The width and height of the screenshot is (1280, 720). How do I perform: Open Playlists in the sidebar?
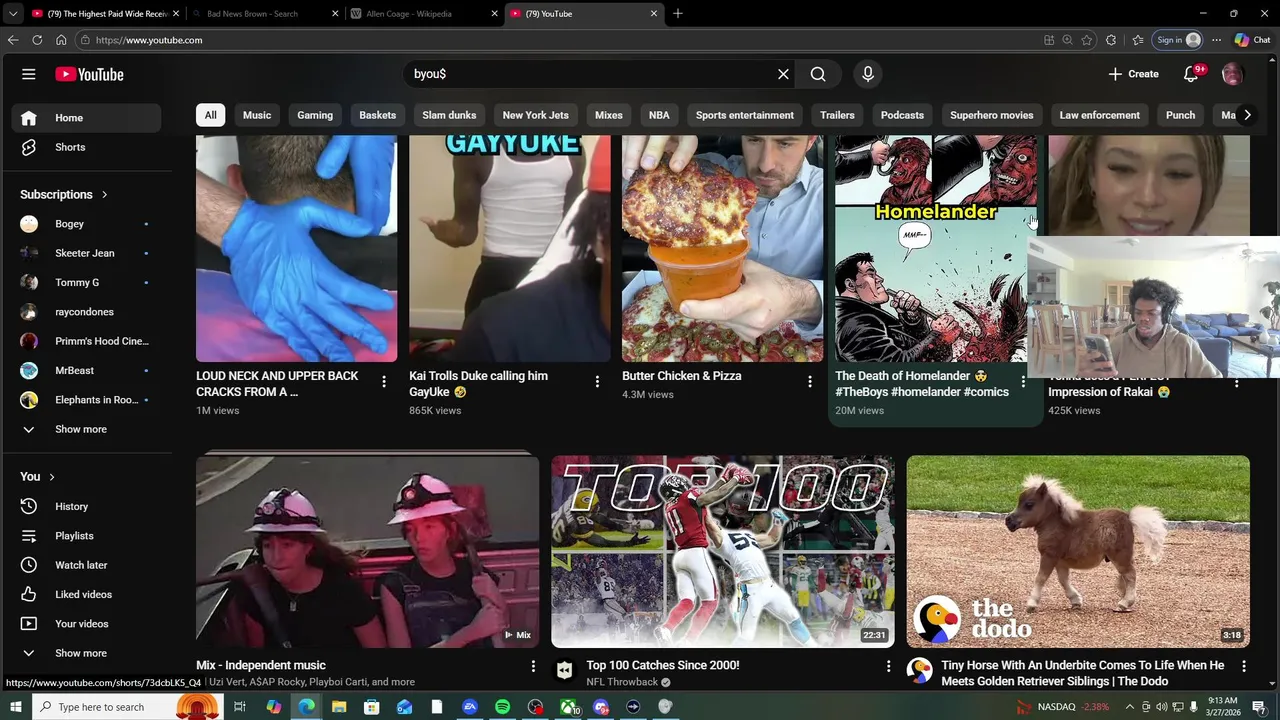click(x=86, y=536)
